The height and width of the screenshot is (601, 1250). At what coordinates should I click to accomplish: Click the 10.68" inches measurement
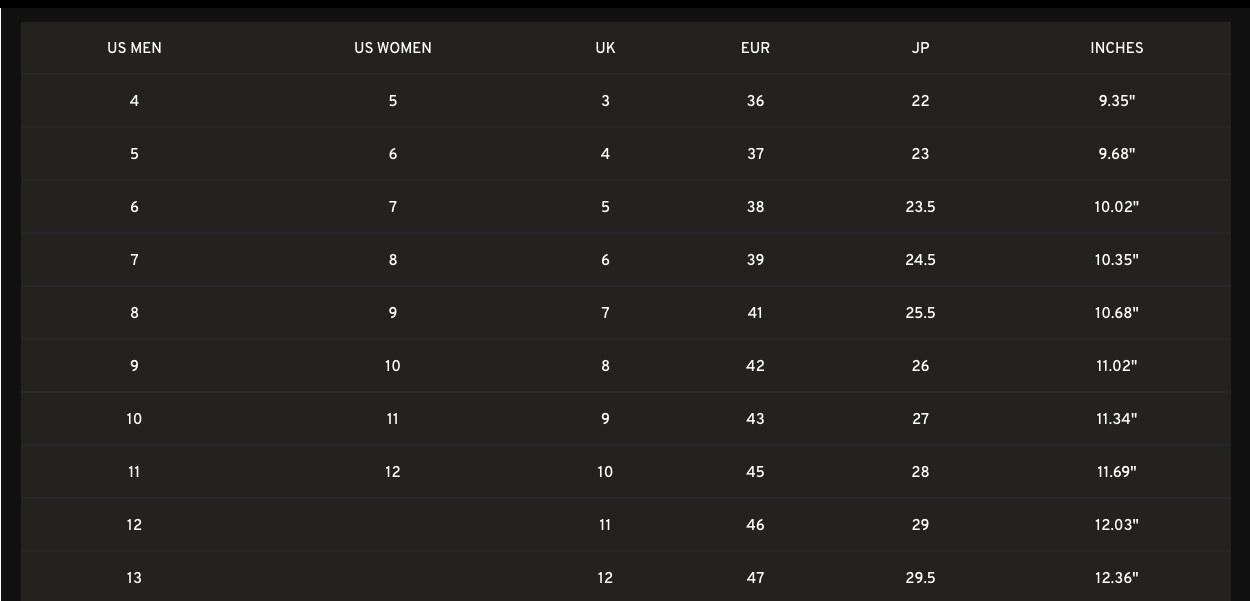tap(1116, 313)
